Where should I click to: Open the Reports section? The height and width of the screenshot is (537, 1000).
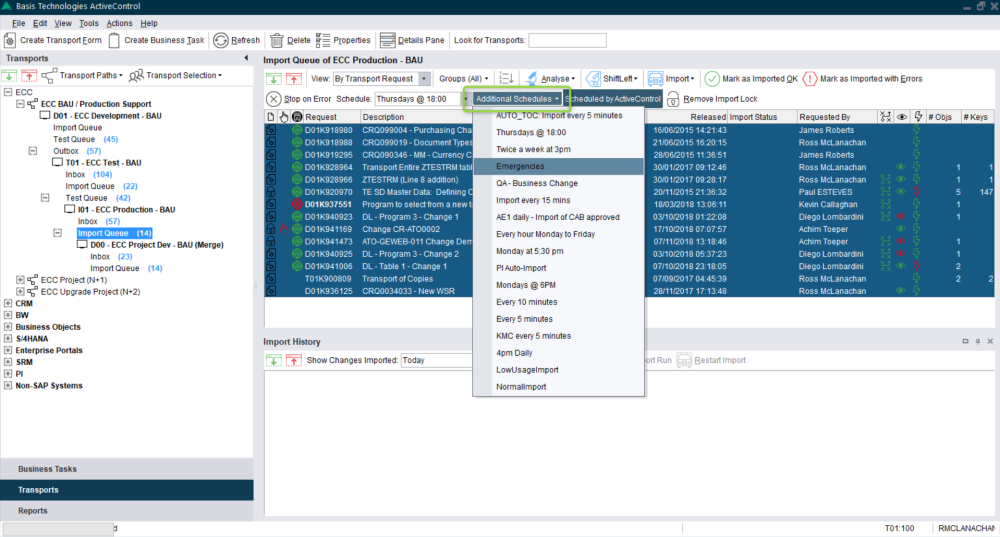coord(127,511)
